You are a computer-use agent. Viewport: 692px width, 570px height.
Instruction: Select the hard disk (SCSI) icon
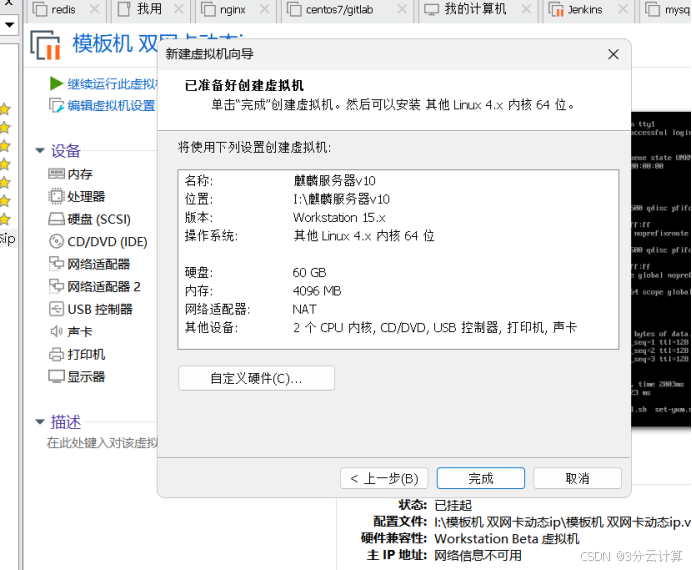56,219
